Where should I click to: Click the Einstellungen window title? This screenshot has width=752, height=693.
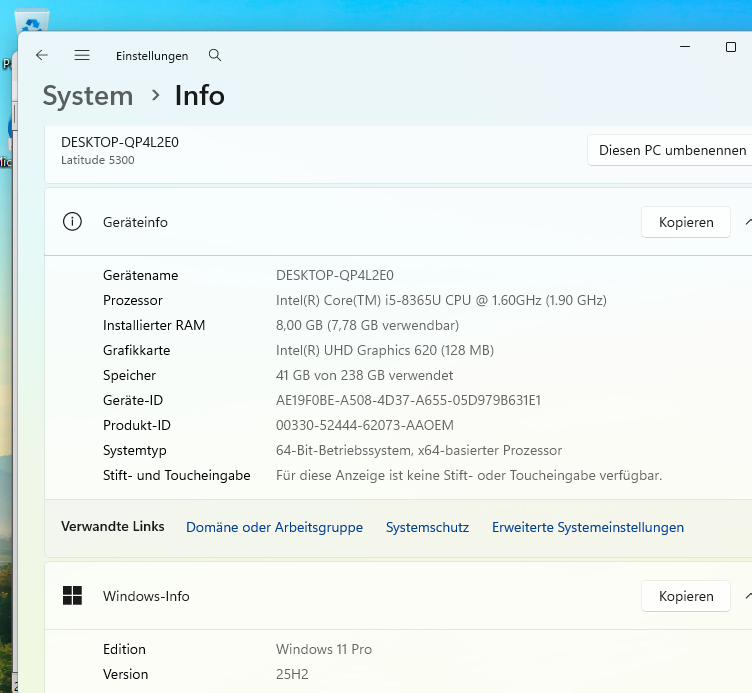152,56
